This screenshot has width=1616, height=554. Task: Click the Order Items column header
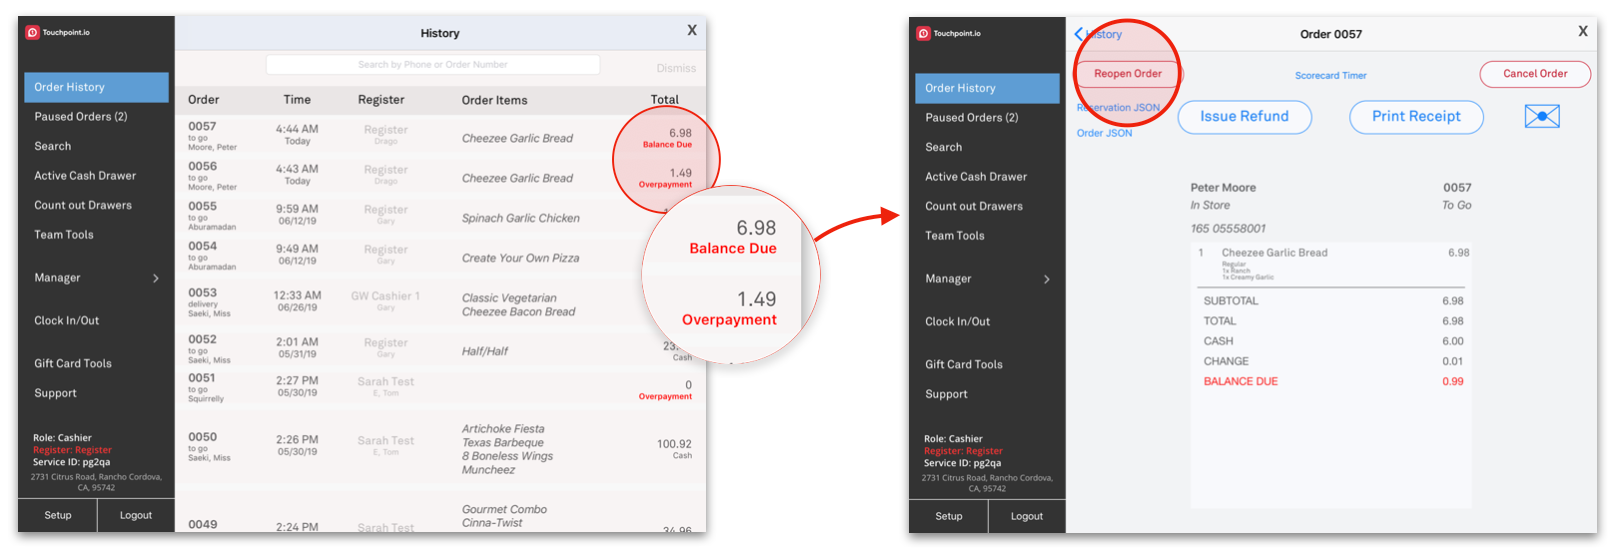click(x=494, y=100)
